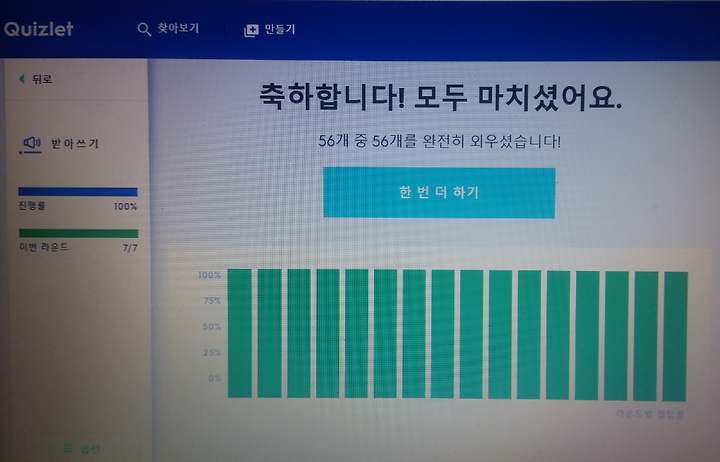Open 옵션 options link

coord(90,449)
